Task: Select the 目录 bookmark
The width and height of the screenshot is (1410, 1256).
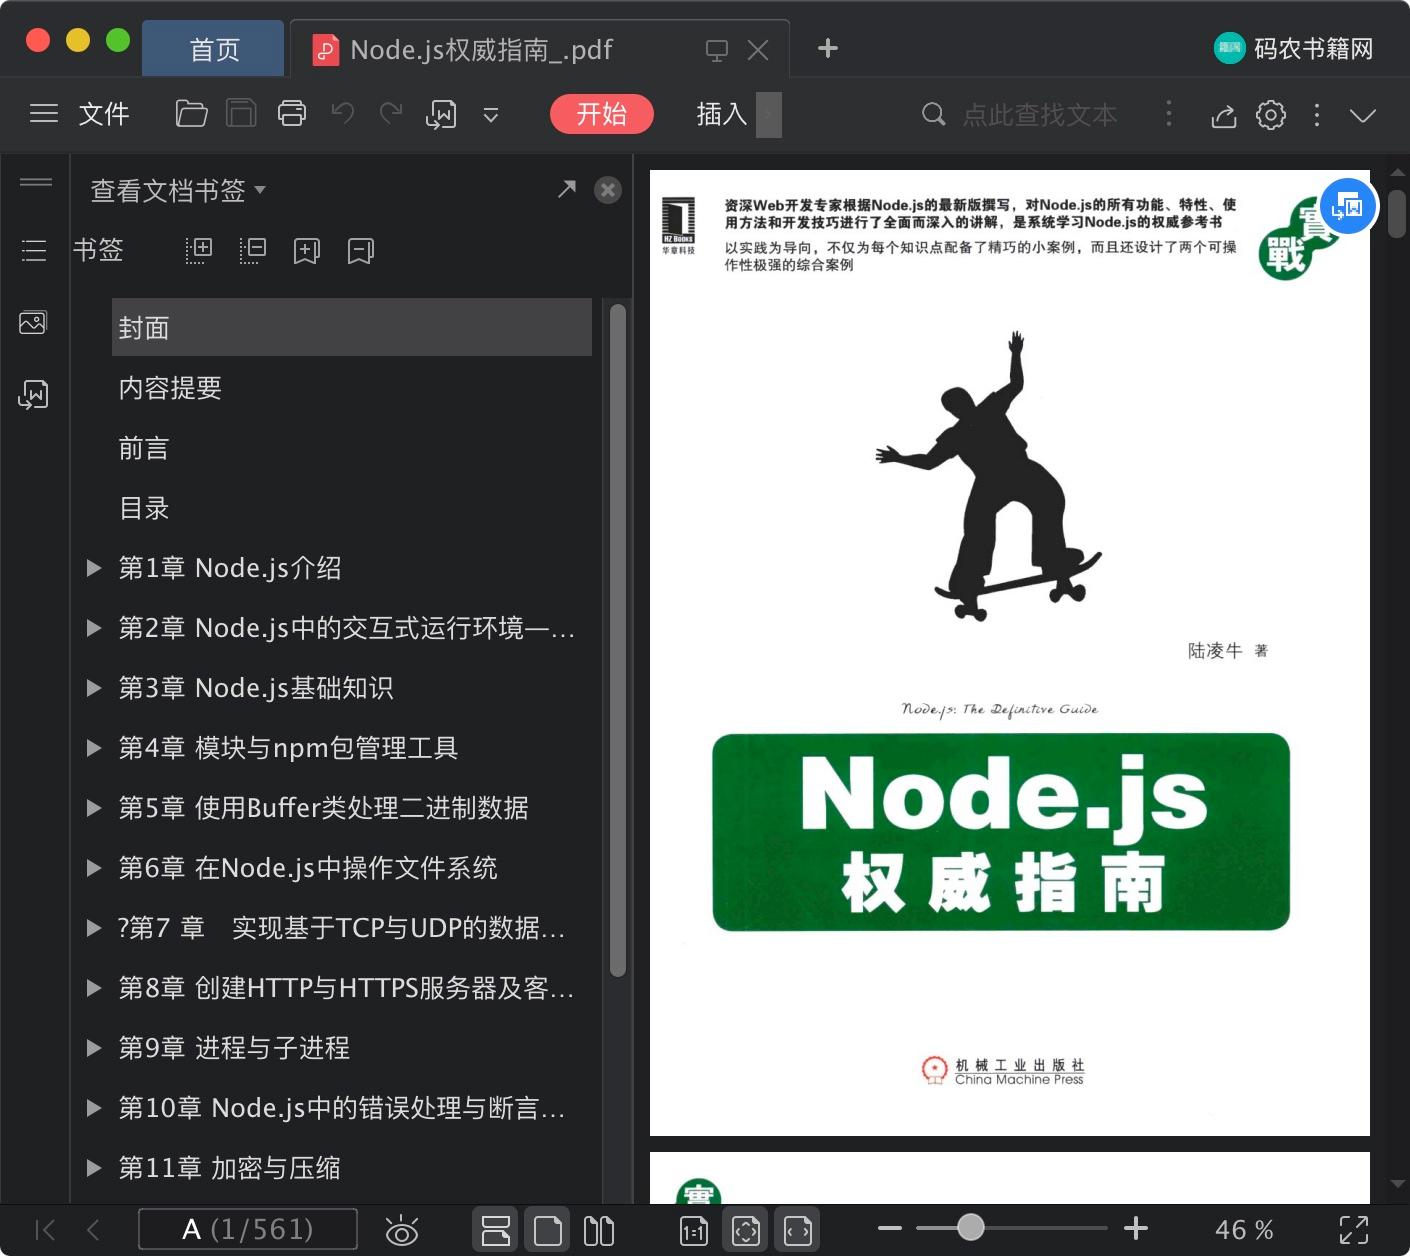Action: point(144,508)
